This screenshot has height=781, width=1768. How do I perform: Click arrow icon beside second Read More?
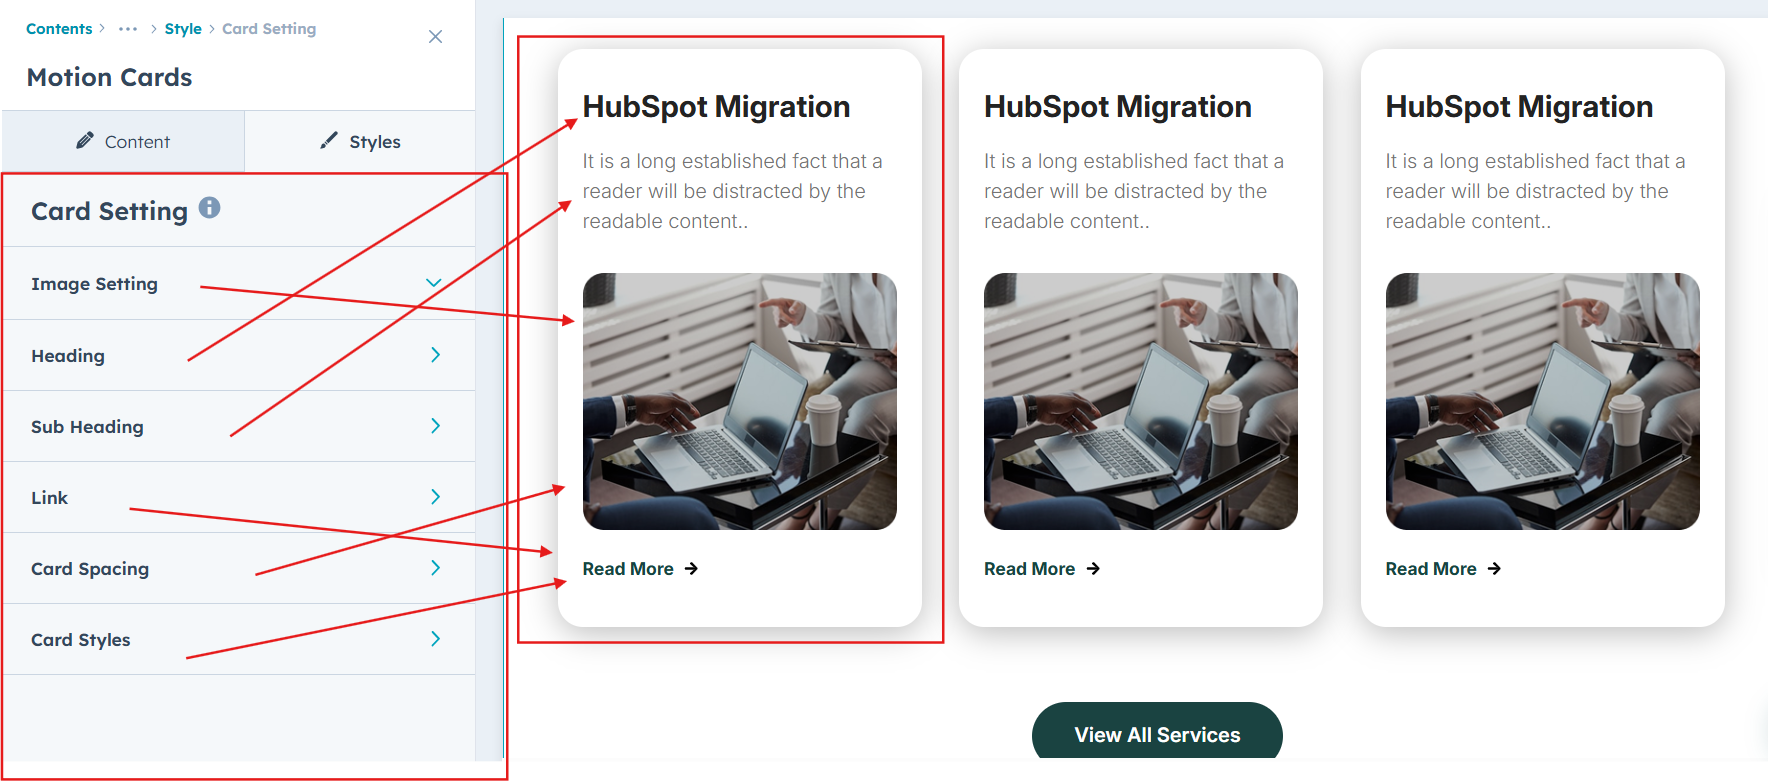click(1093, 569)
